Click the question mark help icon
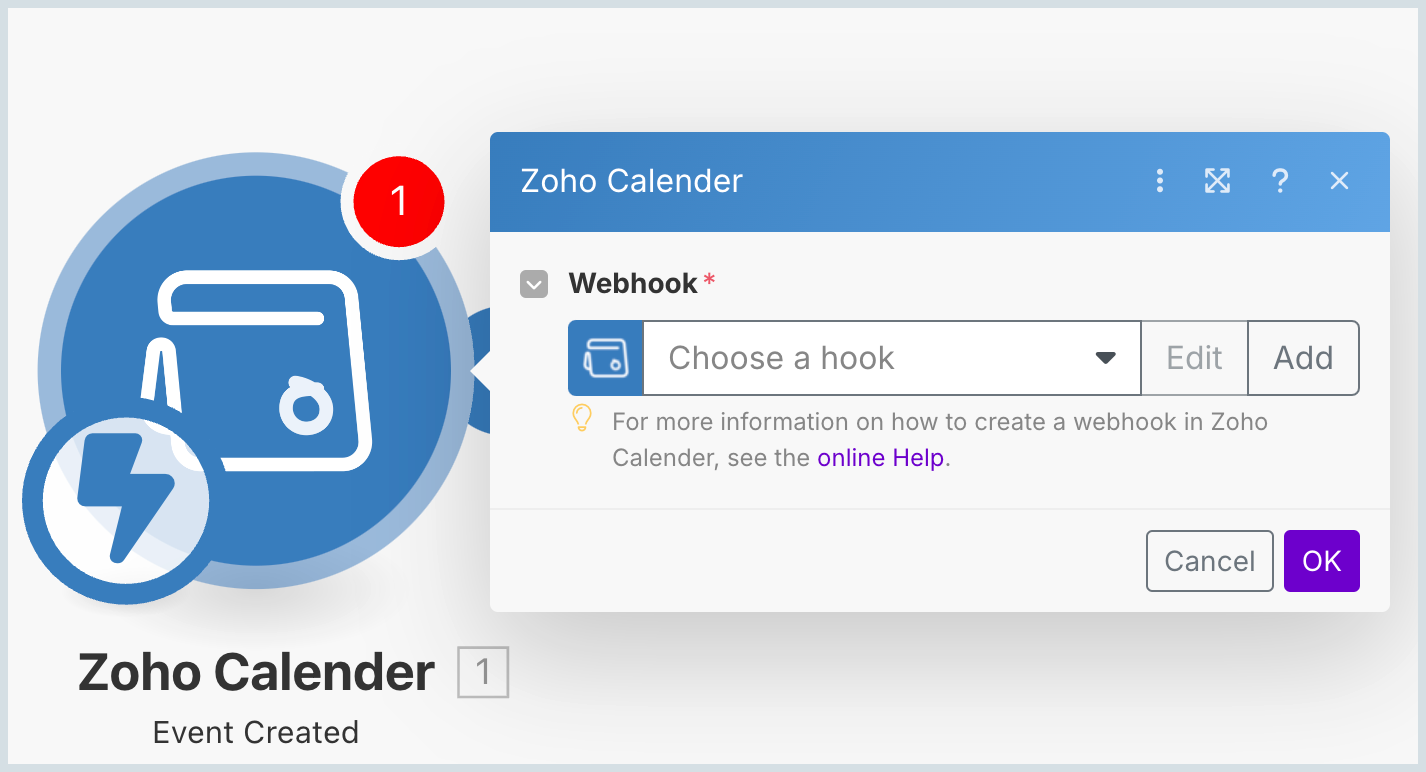Screen dimensions: 1426x772 (1279, 181)
